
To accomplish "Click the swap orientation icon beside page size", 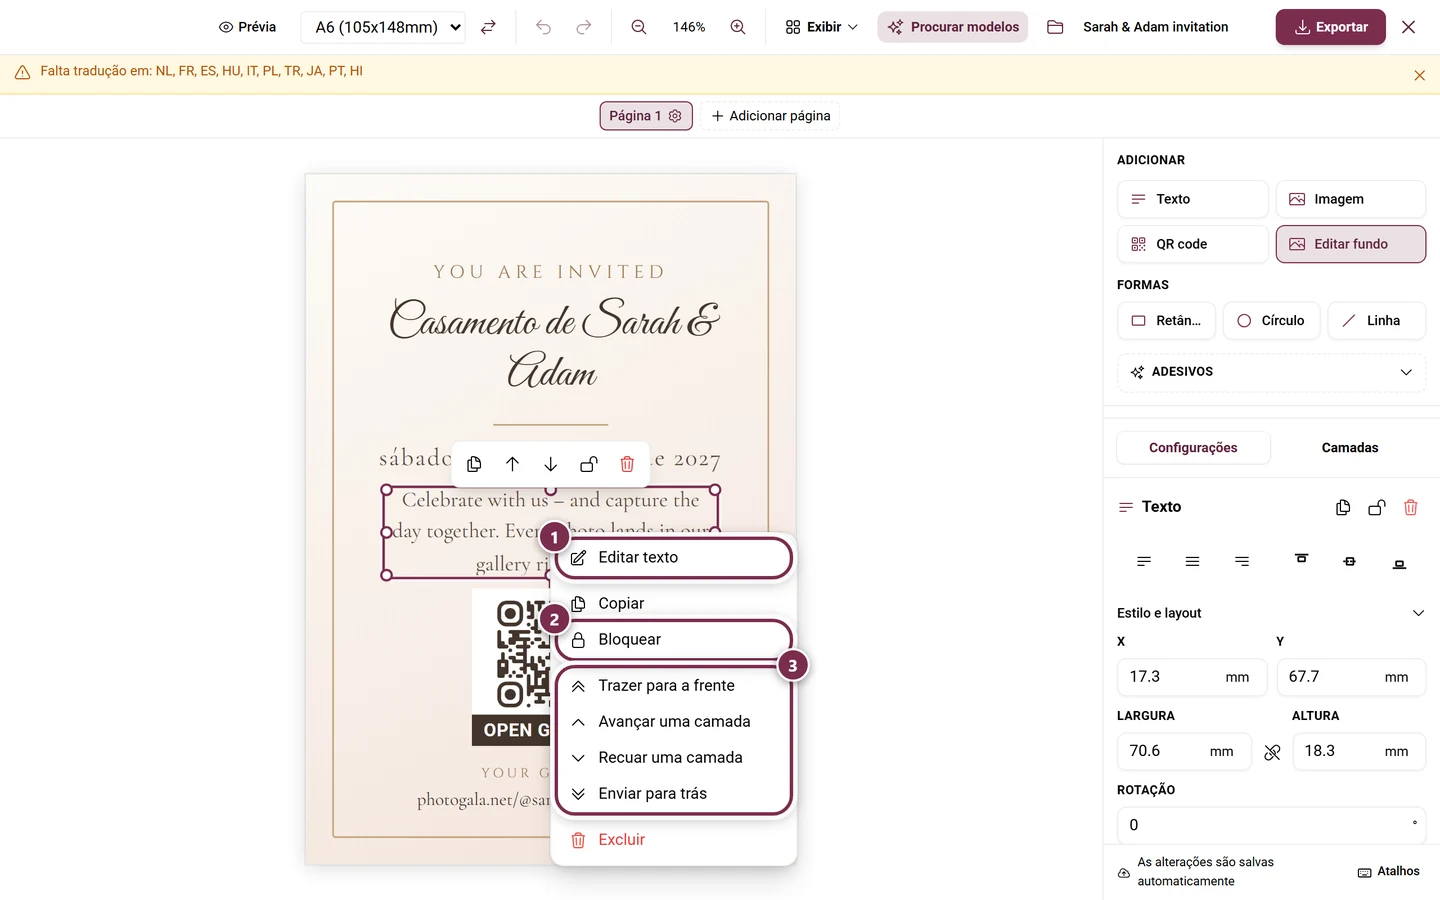I will pyautogui.click(x=488, y=27).
